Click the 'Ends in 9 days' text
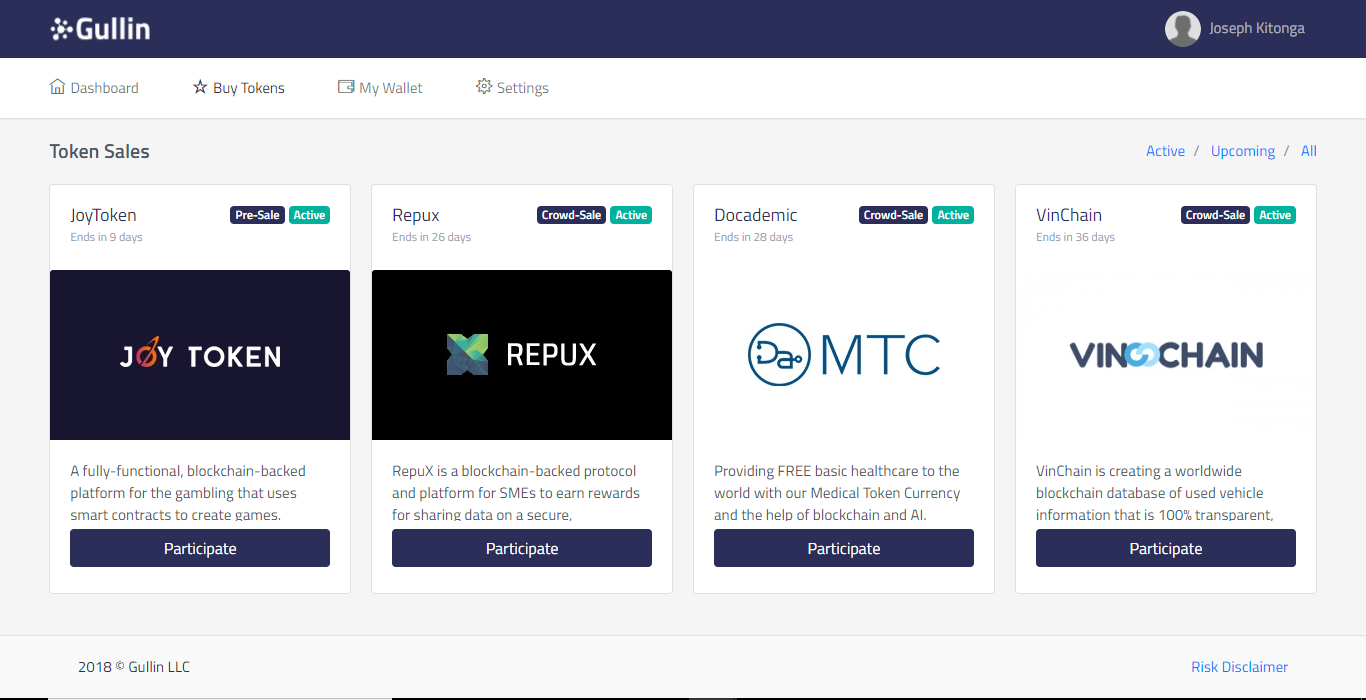Screen dimensions: 1366x700 (106, 237)
